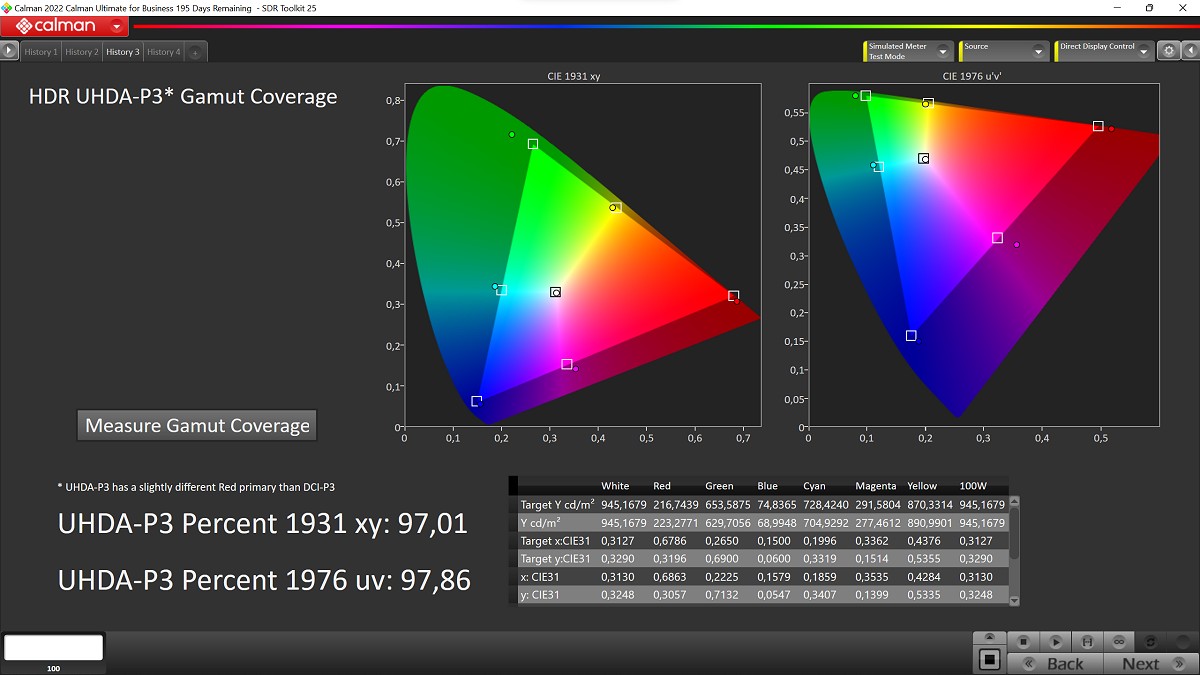Select the Green column header in table
The height and width of the screenshot is (675, 1200).
pos(718,486)
